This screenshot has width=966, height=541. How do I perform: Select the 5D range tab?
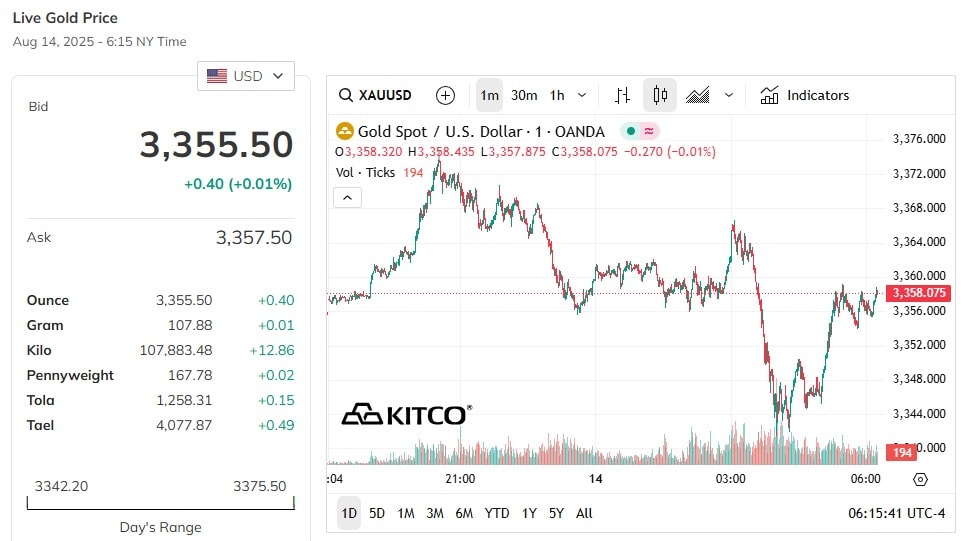pos(376,513)
